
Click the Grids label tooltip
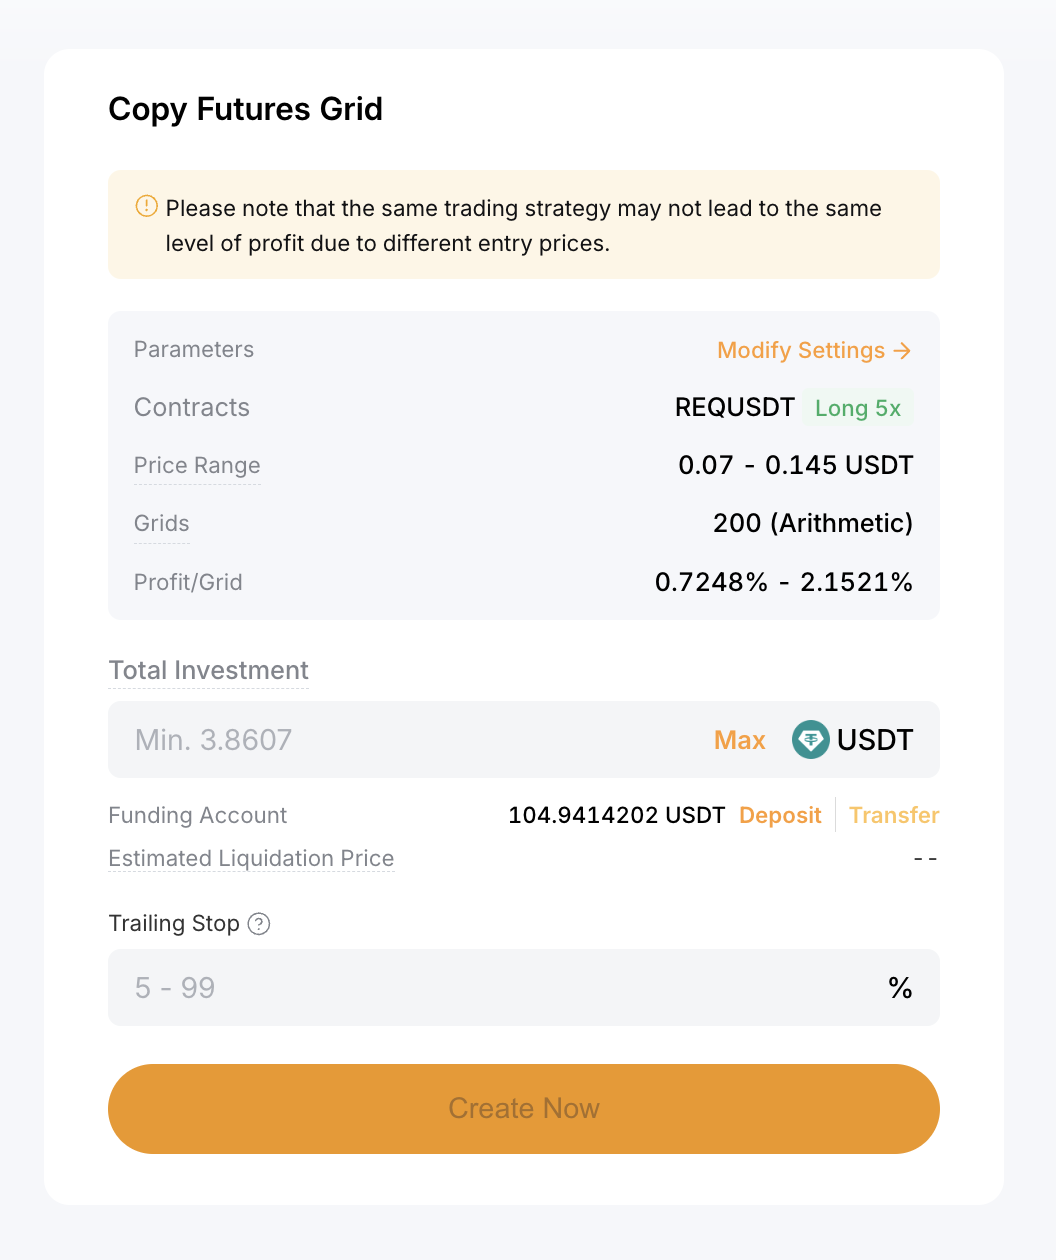[x=162, y=524]
